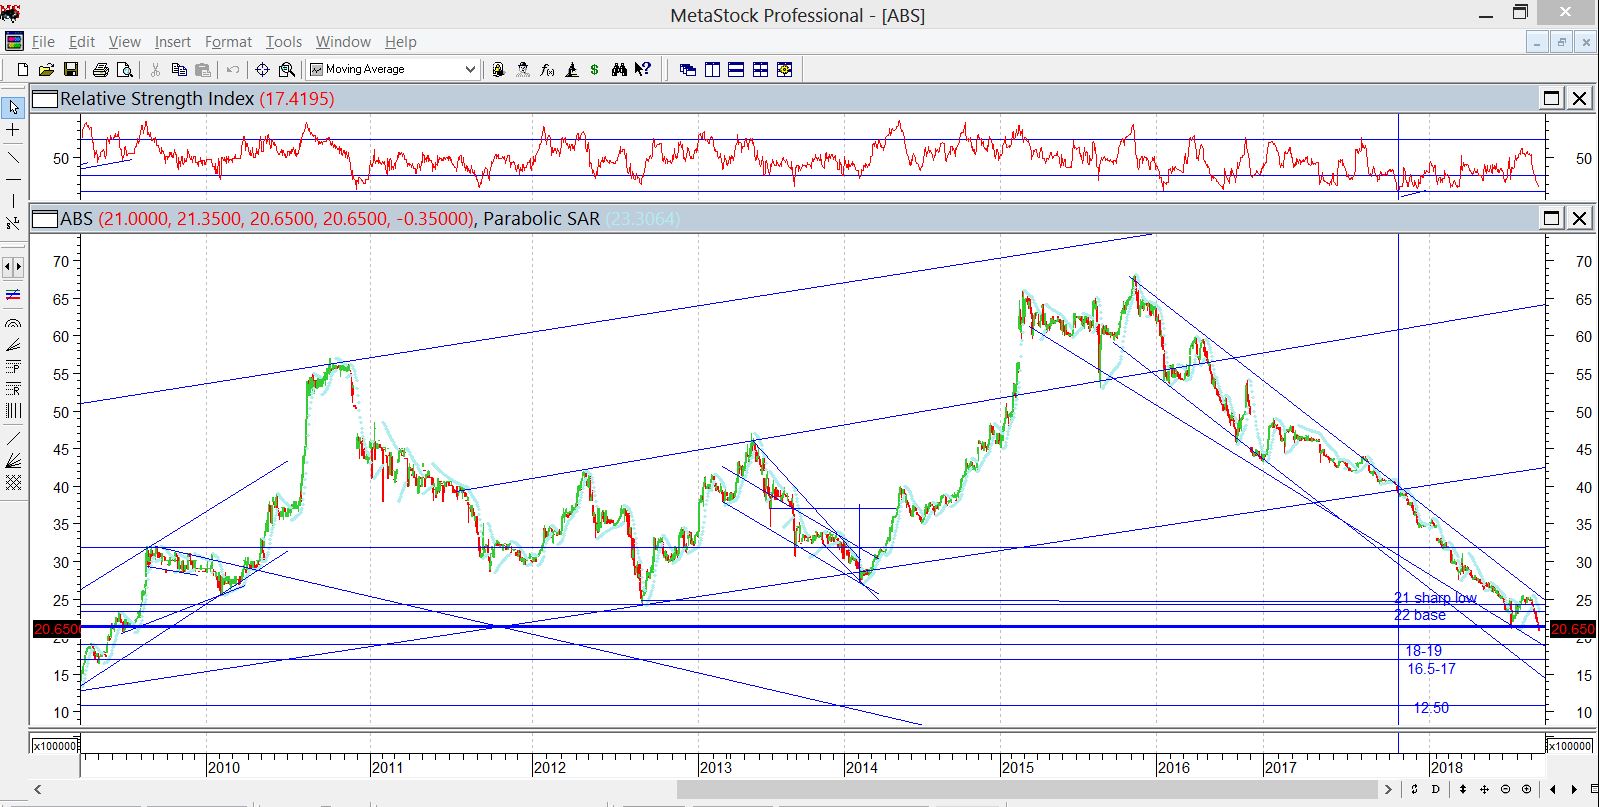Copy selection with the copy icon
The image size is (1599, 807).
[180, 69]
